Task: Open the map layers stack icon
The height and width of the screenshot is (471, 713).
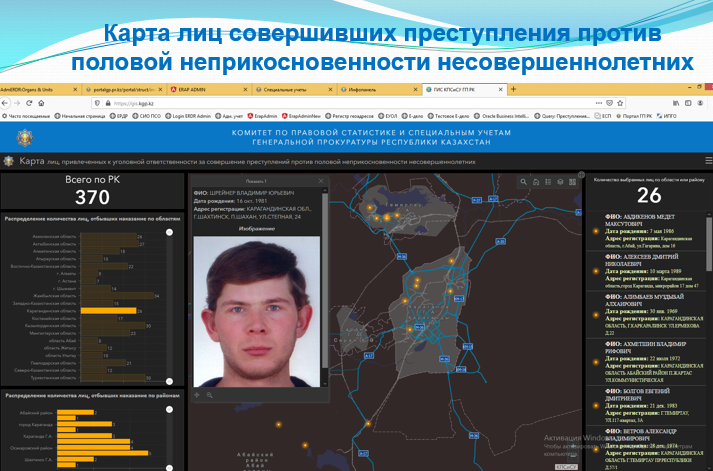Action: tap(560, 182)
